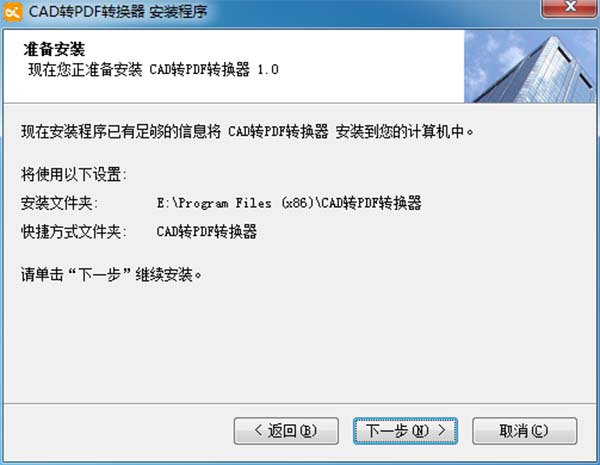The height and width of the screenshot is (465, 600).
Task: Click the 1.0 version number in header
Action: [x=268, y=70]
